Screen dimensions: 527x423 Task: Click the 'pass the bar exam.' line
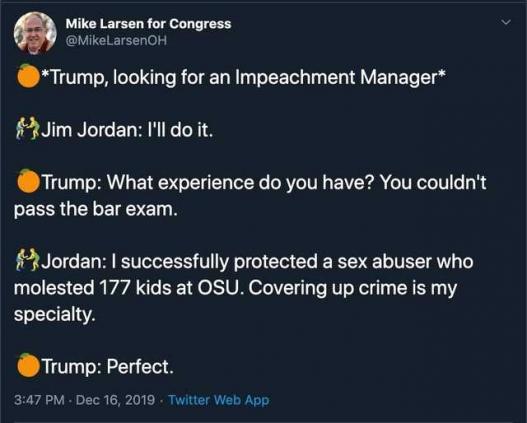(95, 209)
